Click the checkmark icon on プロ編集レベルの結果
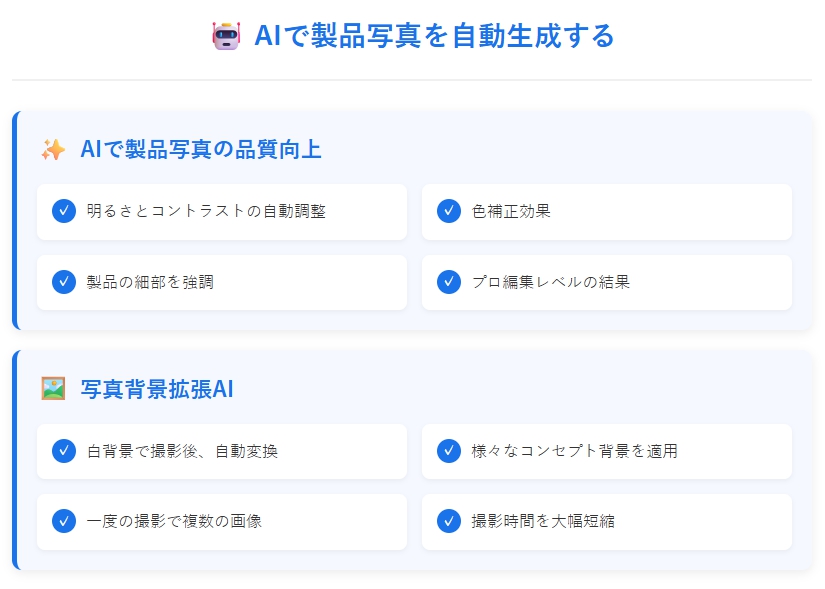 point(447,282)
